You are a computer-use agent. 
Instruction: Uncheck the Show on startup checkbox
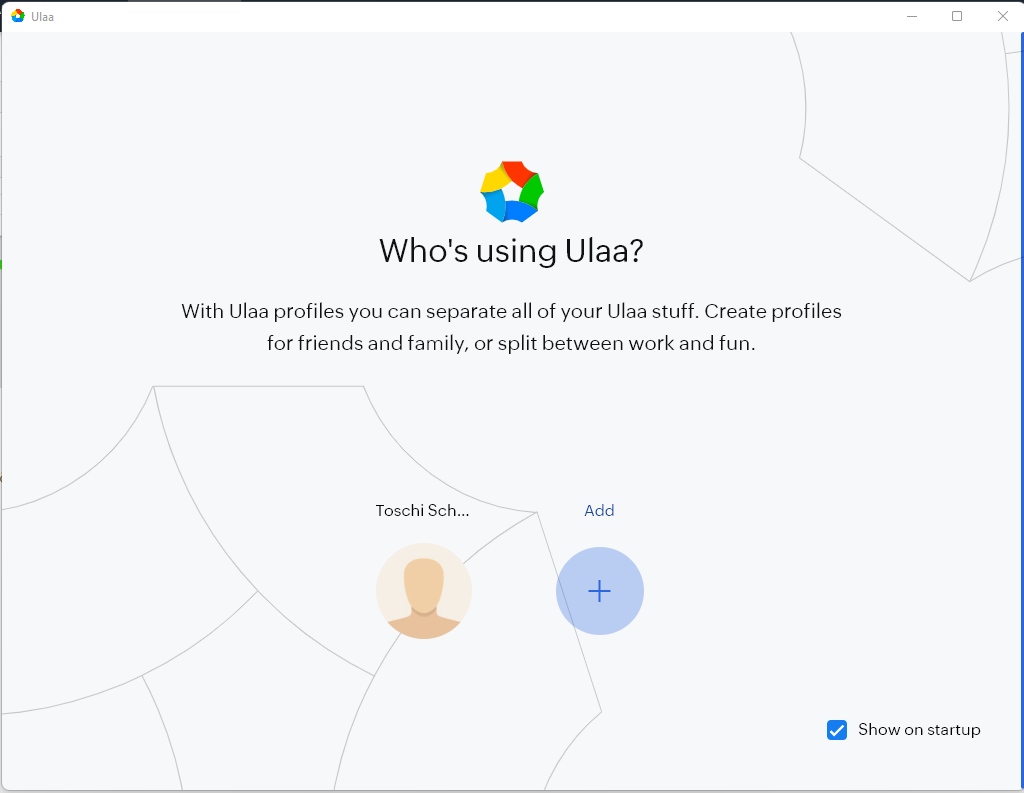tap(837, 730)
